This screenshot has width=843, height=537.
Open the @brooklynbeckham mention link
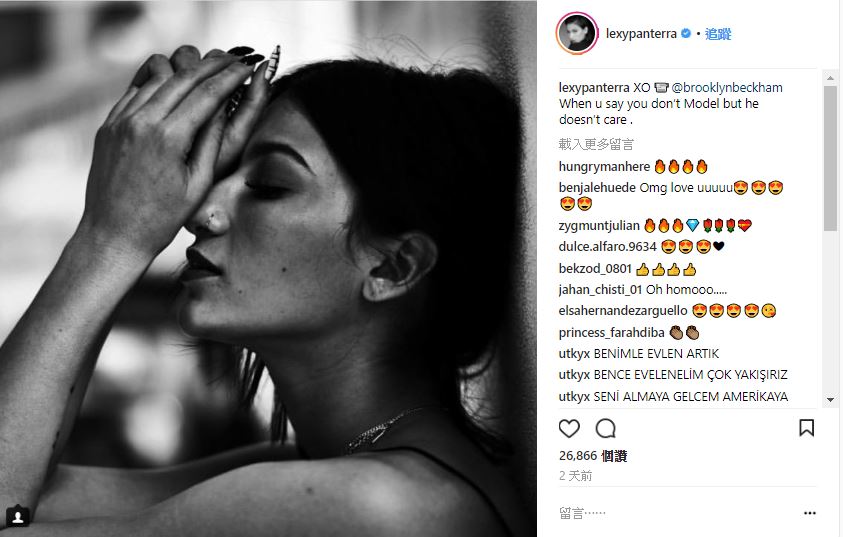click(x=727, y=88)
